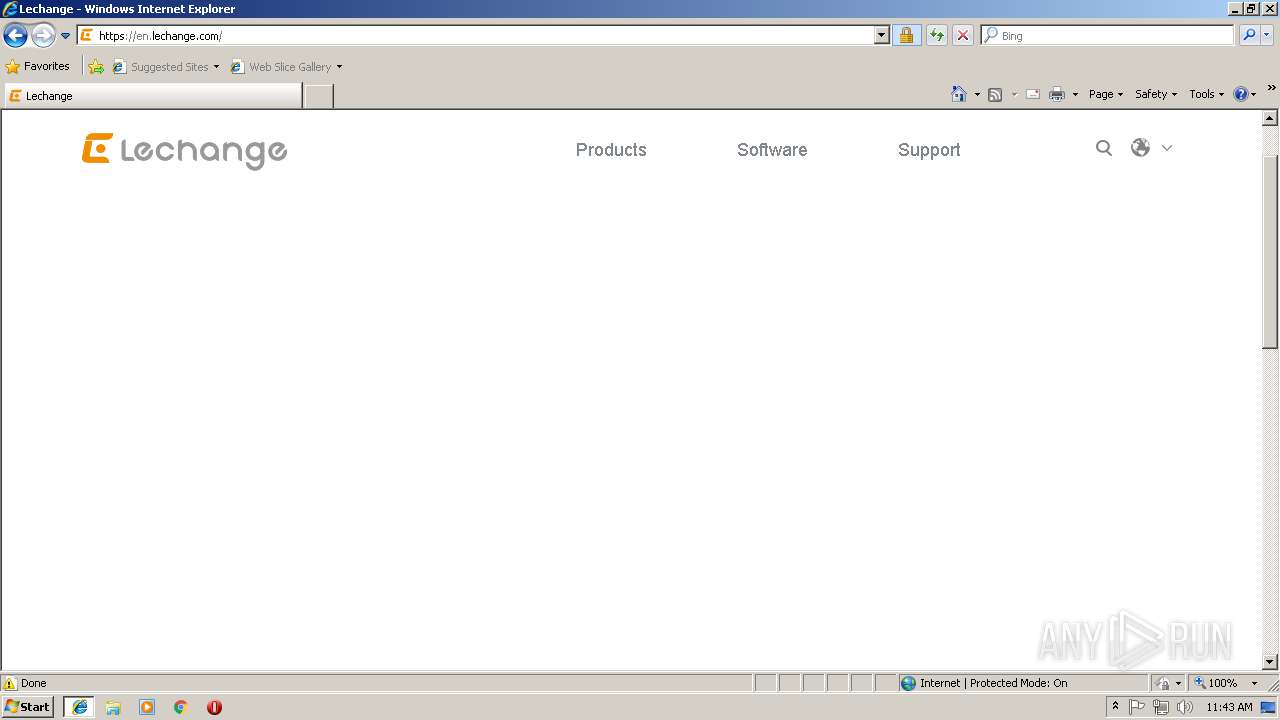Click the Back navigation arrow
This screenshot has width=1280, height=720.
[x=15, y=36]
